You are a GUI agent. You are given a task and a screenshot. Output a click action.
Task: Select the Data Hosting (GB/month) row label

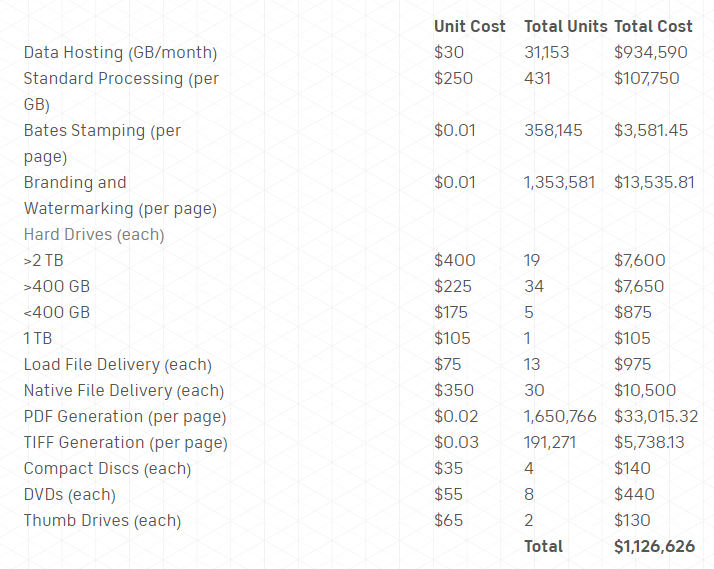pos(120,52)
